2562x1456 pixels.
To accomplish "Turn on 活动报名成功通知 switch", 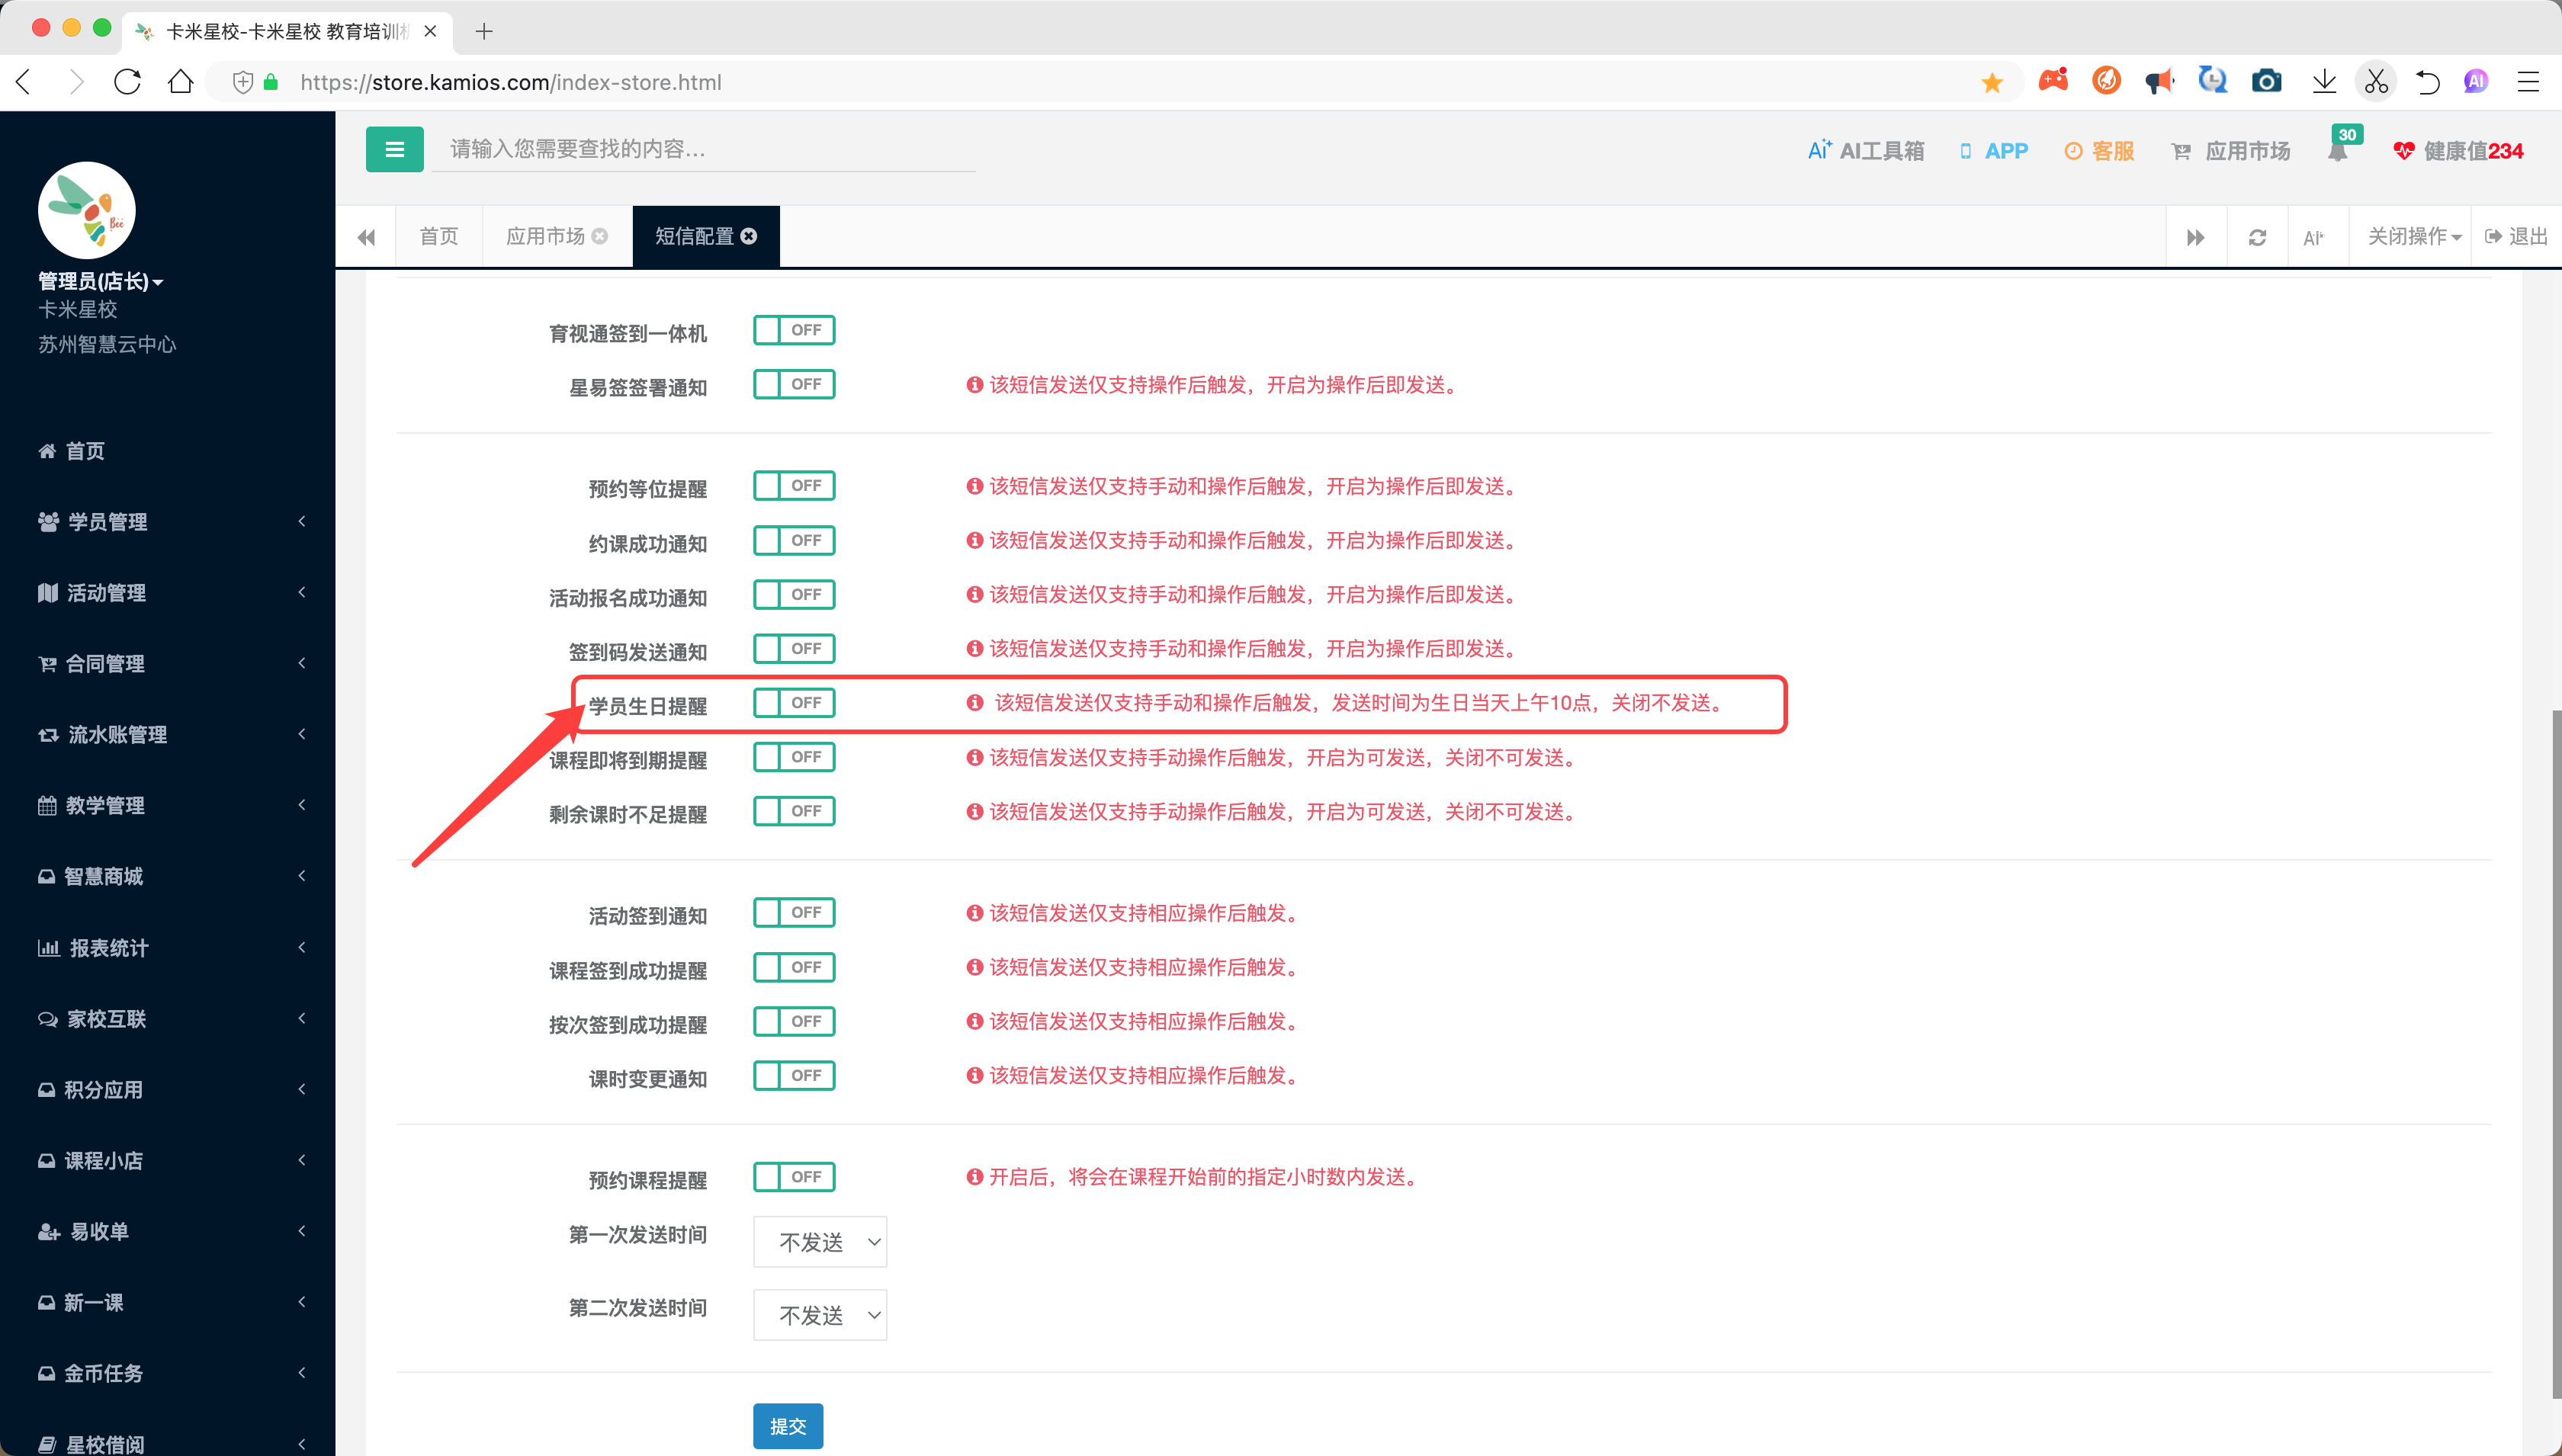I will 794,594.
